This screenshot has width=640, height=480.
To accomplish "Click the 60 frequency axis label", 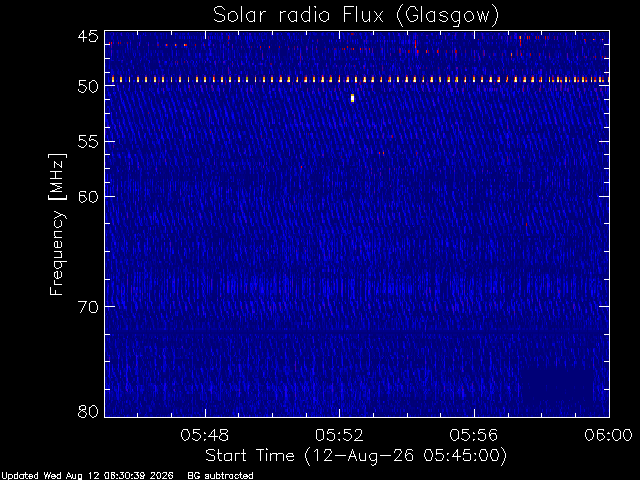I will [88, 197].
